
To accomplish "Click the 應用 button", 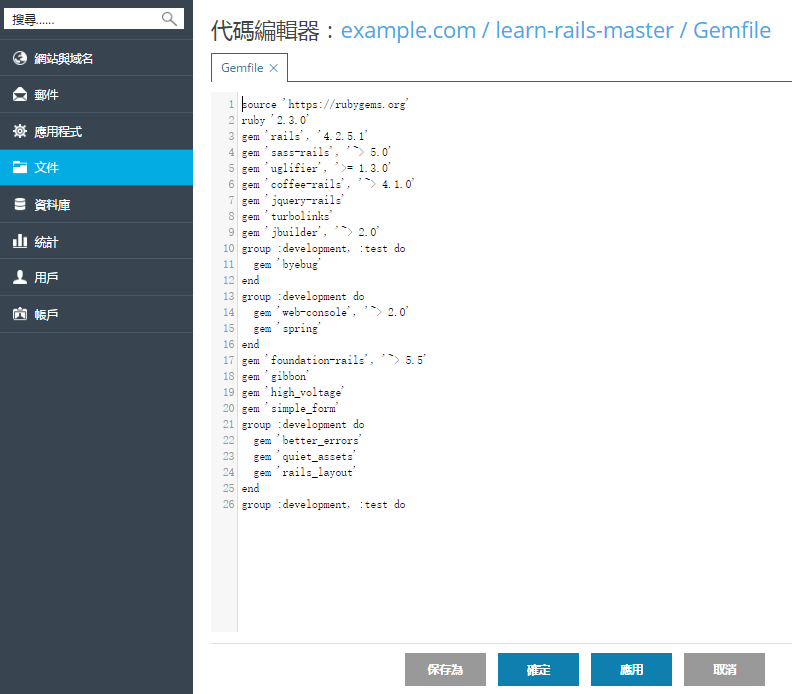I will pyautogui.click(x=631, y=669).
